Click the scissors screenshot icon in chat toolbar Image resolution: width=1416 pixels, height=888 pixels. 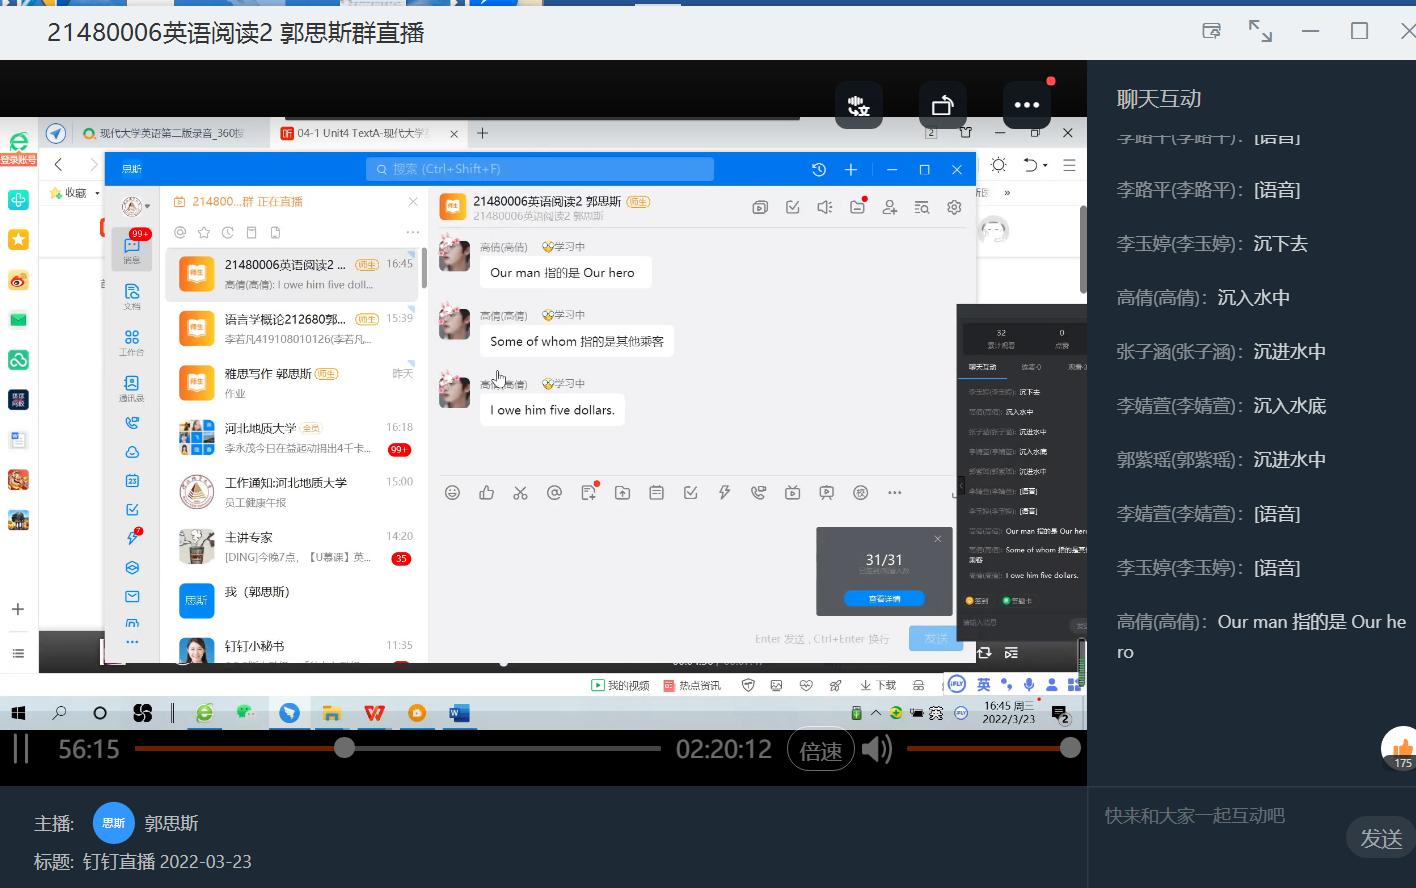point(520,492)
